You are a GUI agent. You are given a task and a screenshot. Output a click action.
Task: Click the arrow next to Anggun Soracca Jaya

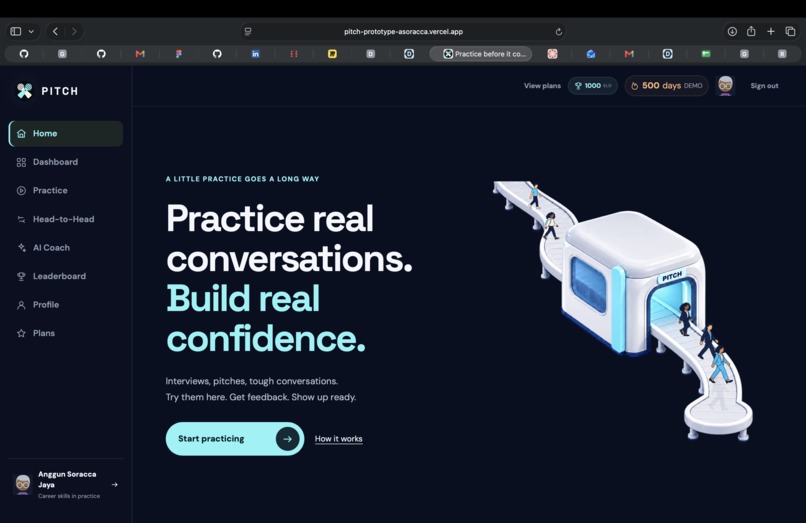[115, 484]
